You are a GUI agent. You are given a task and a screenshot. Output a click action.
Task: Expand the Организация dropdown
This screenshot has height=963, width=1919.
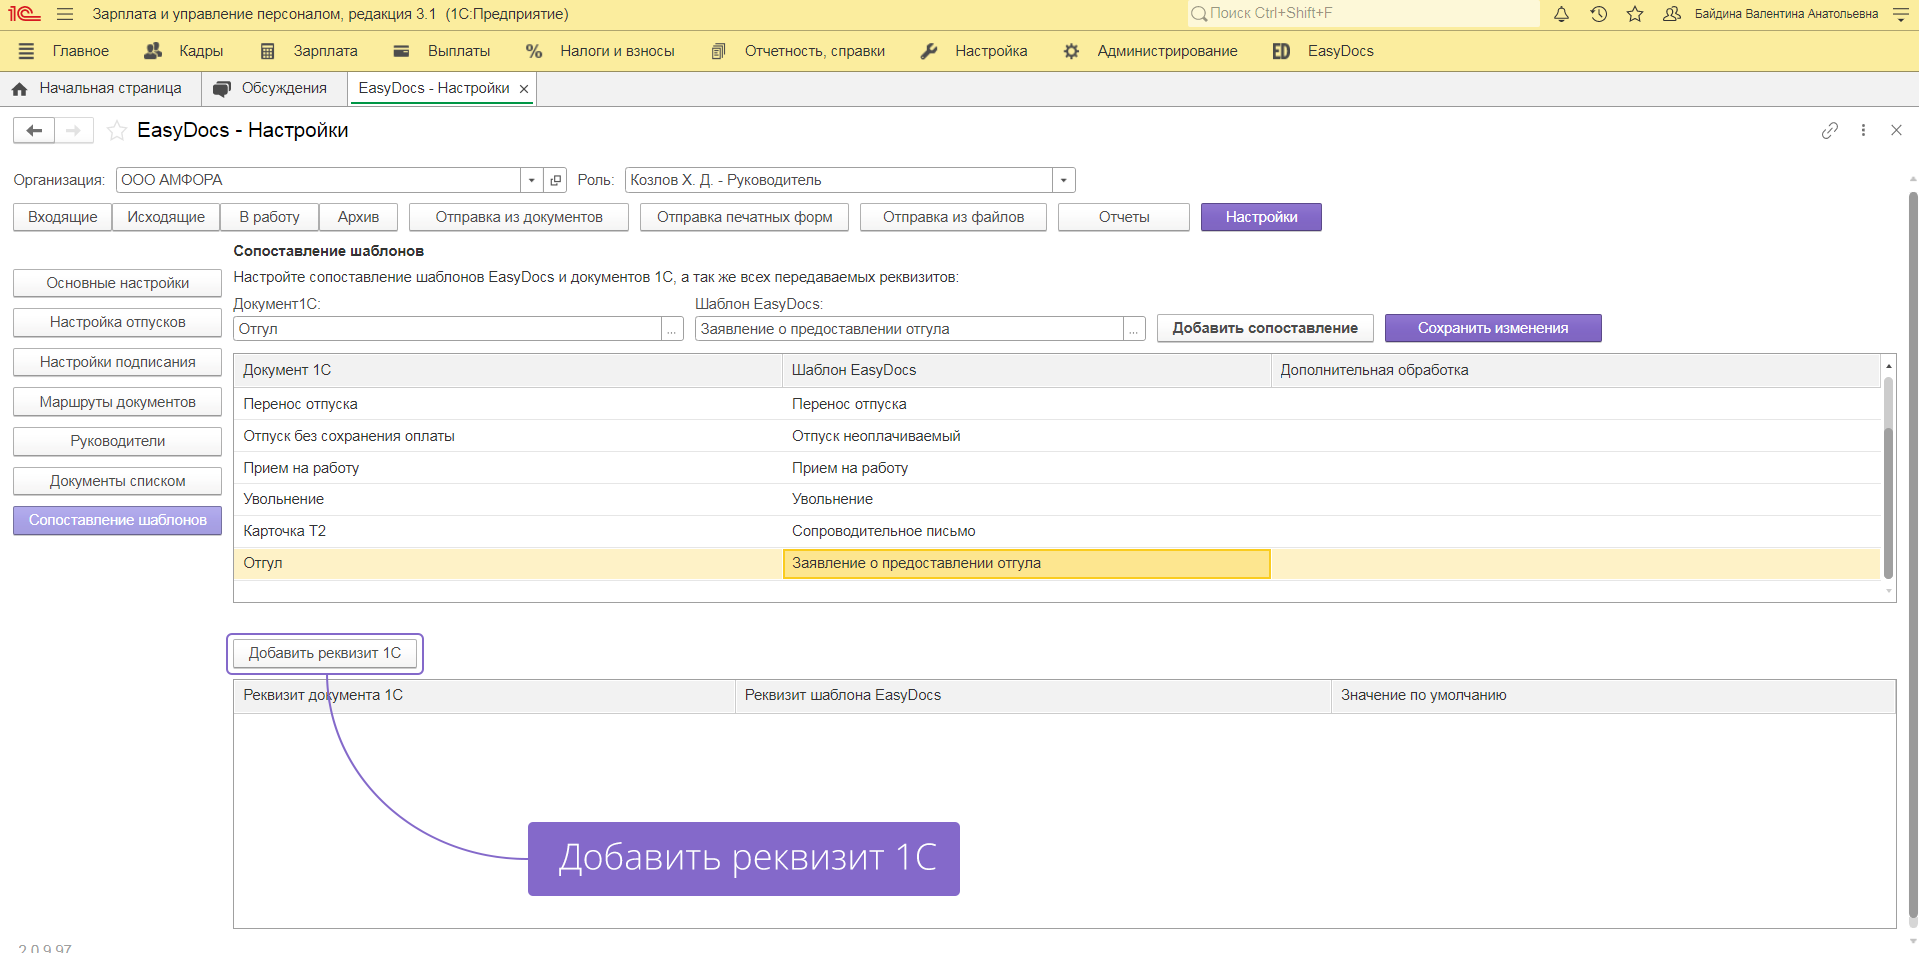click(x=532, y=180)
